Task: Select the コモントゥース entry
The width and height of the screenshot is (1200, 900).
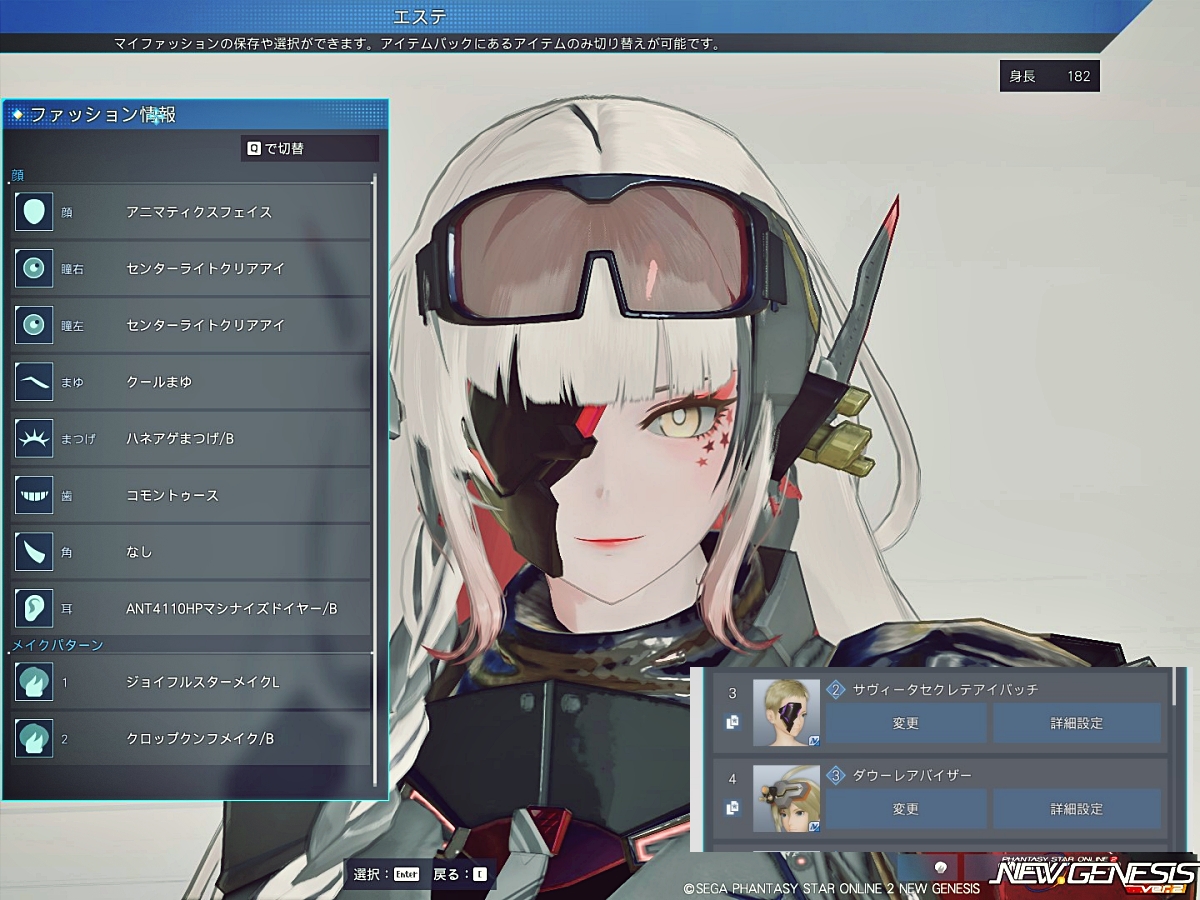Action: click(x=191, y=495)
